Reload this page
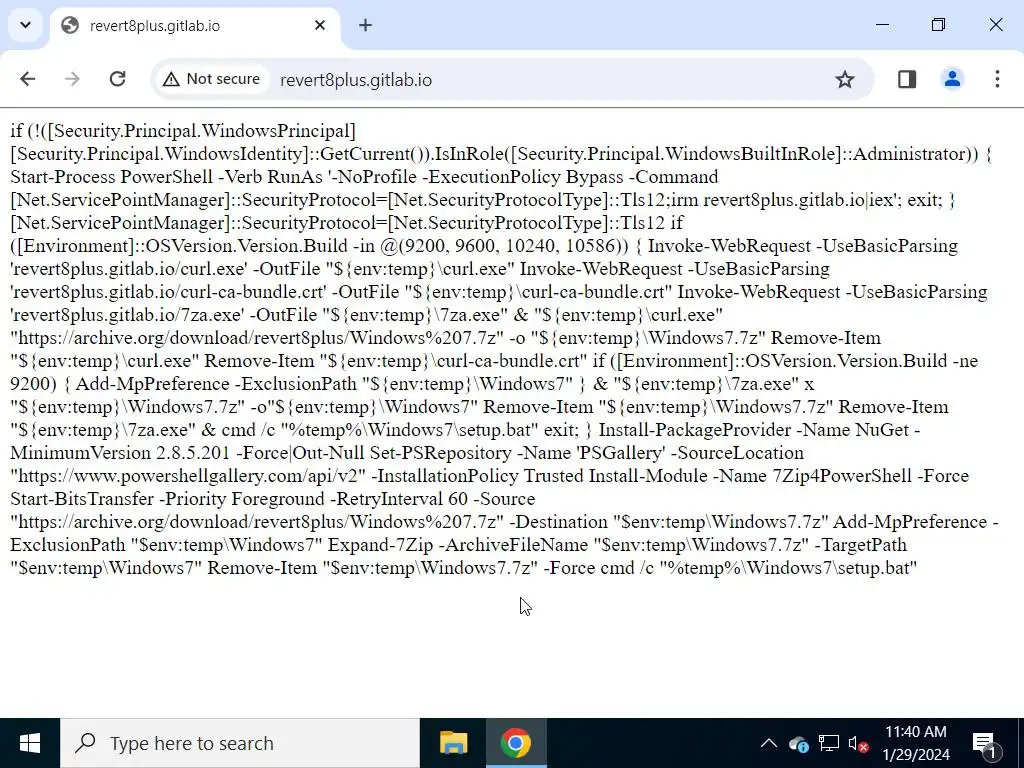The image size is (1024, 768). [x=118, y=79]
